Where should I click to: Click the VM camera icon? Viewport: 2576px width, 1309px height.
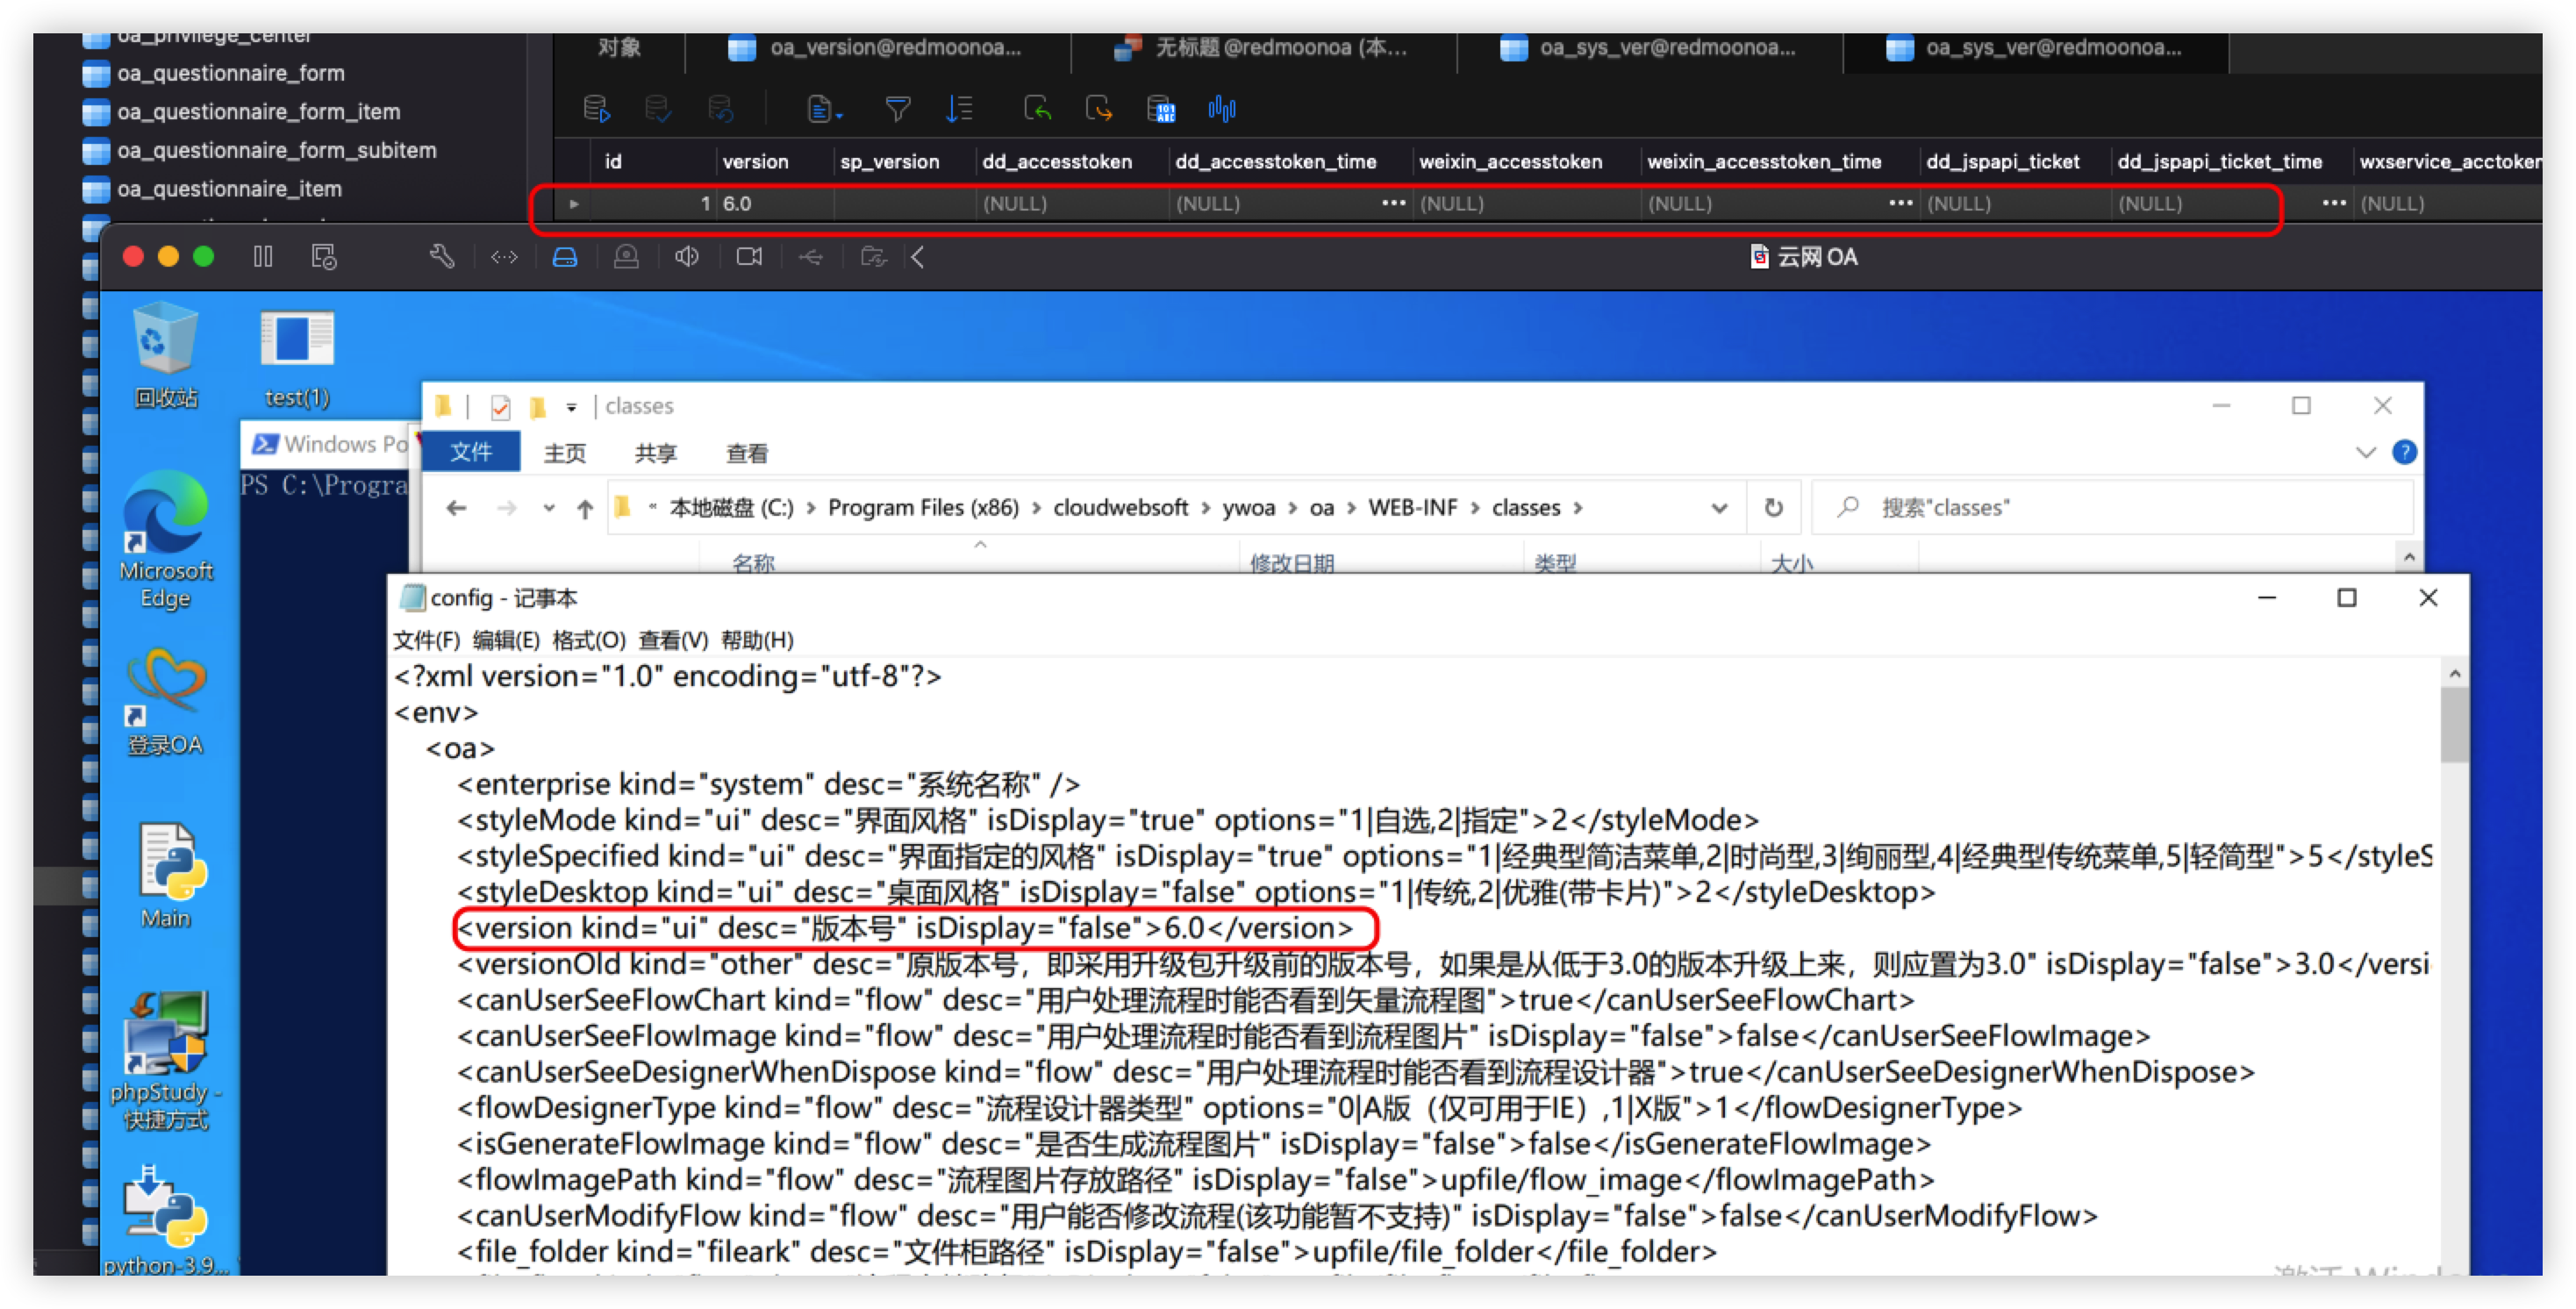pos(749,257)
